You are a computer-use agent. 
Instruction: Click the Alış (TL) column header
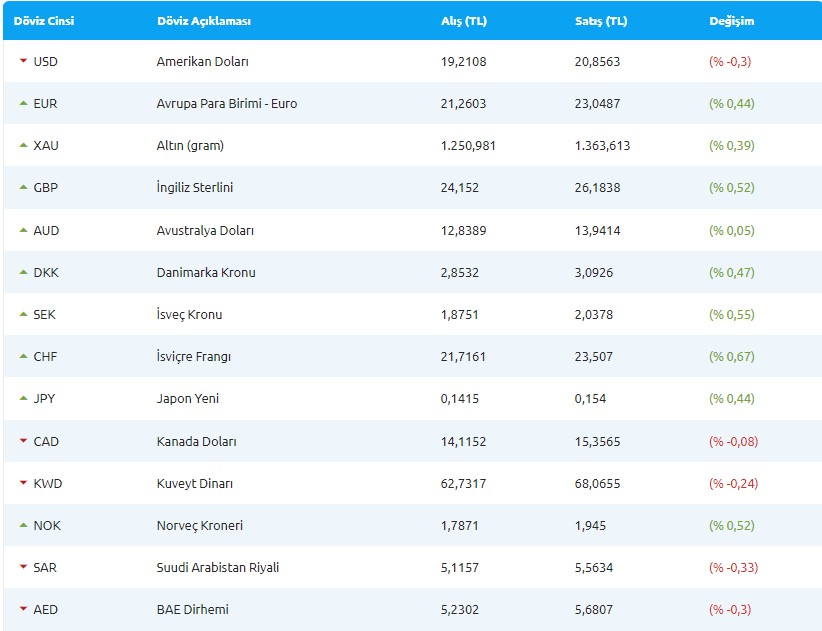pyautogui.click(x=463, y=21)
